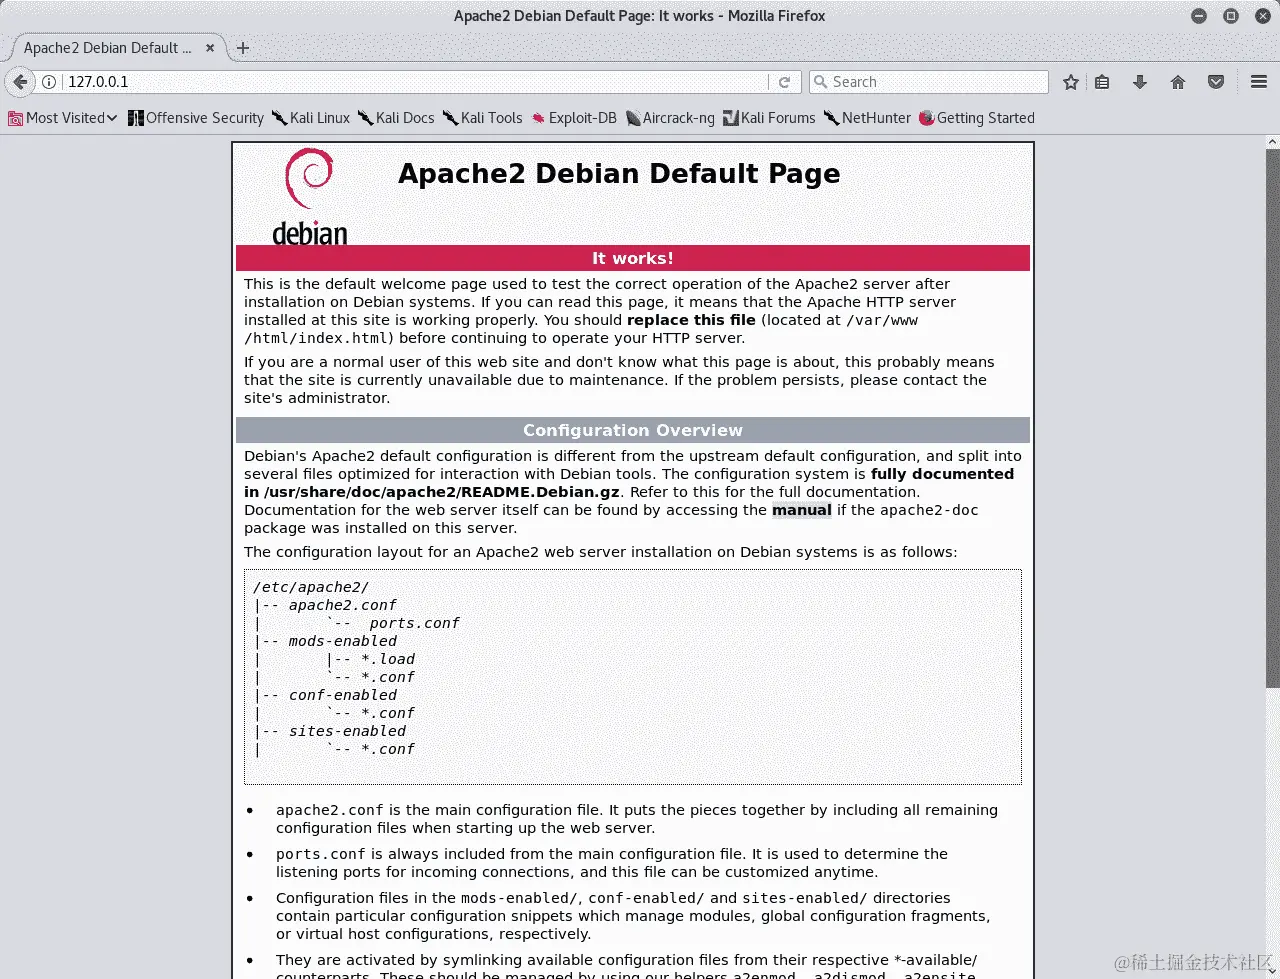1280x979 pixels.
Task: Open the Getting Started bookmark
Action: 977,118
